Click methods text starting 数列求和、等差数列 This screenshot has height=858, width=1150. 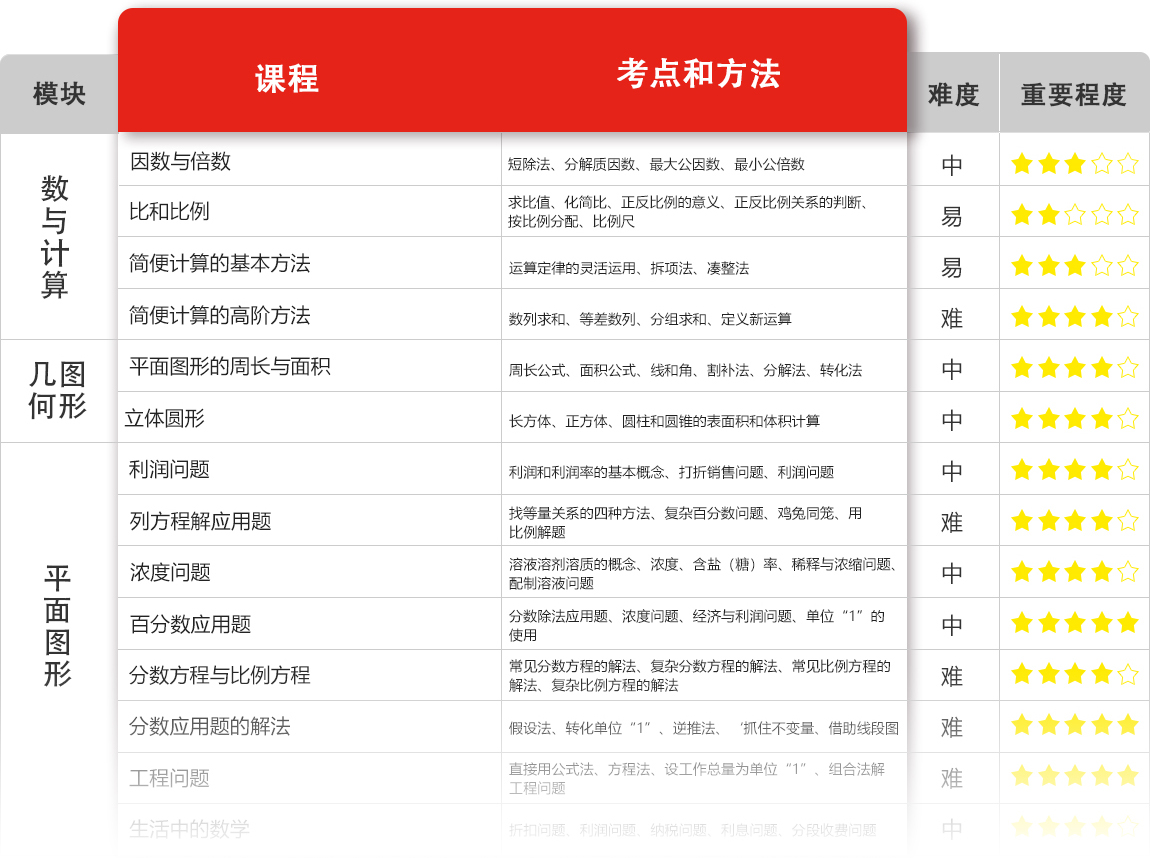pos(650,319)
